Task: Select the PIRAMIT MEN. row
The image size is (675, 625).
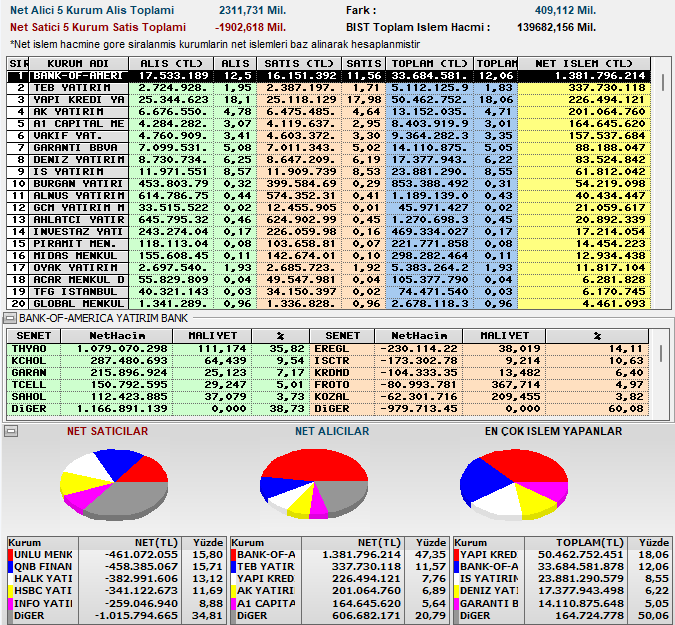Action: (328, 244)
